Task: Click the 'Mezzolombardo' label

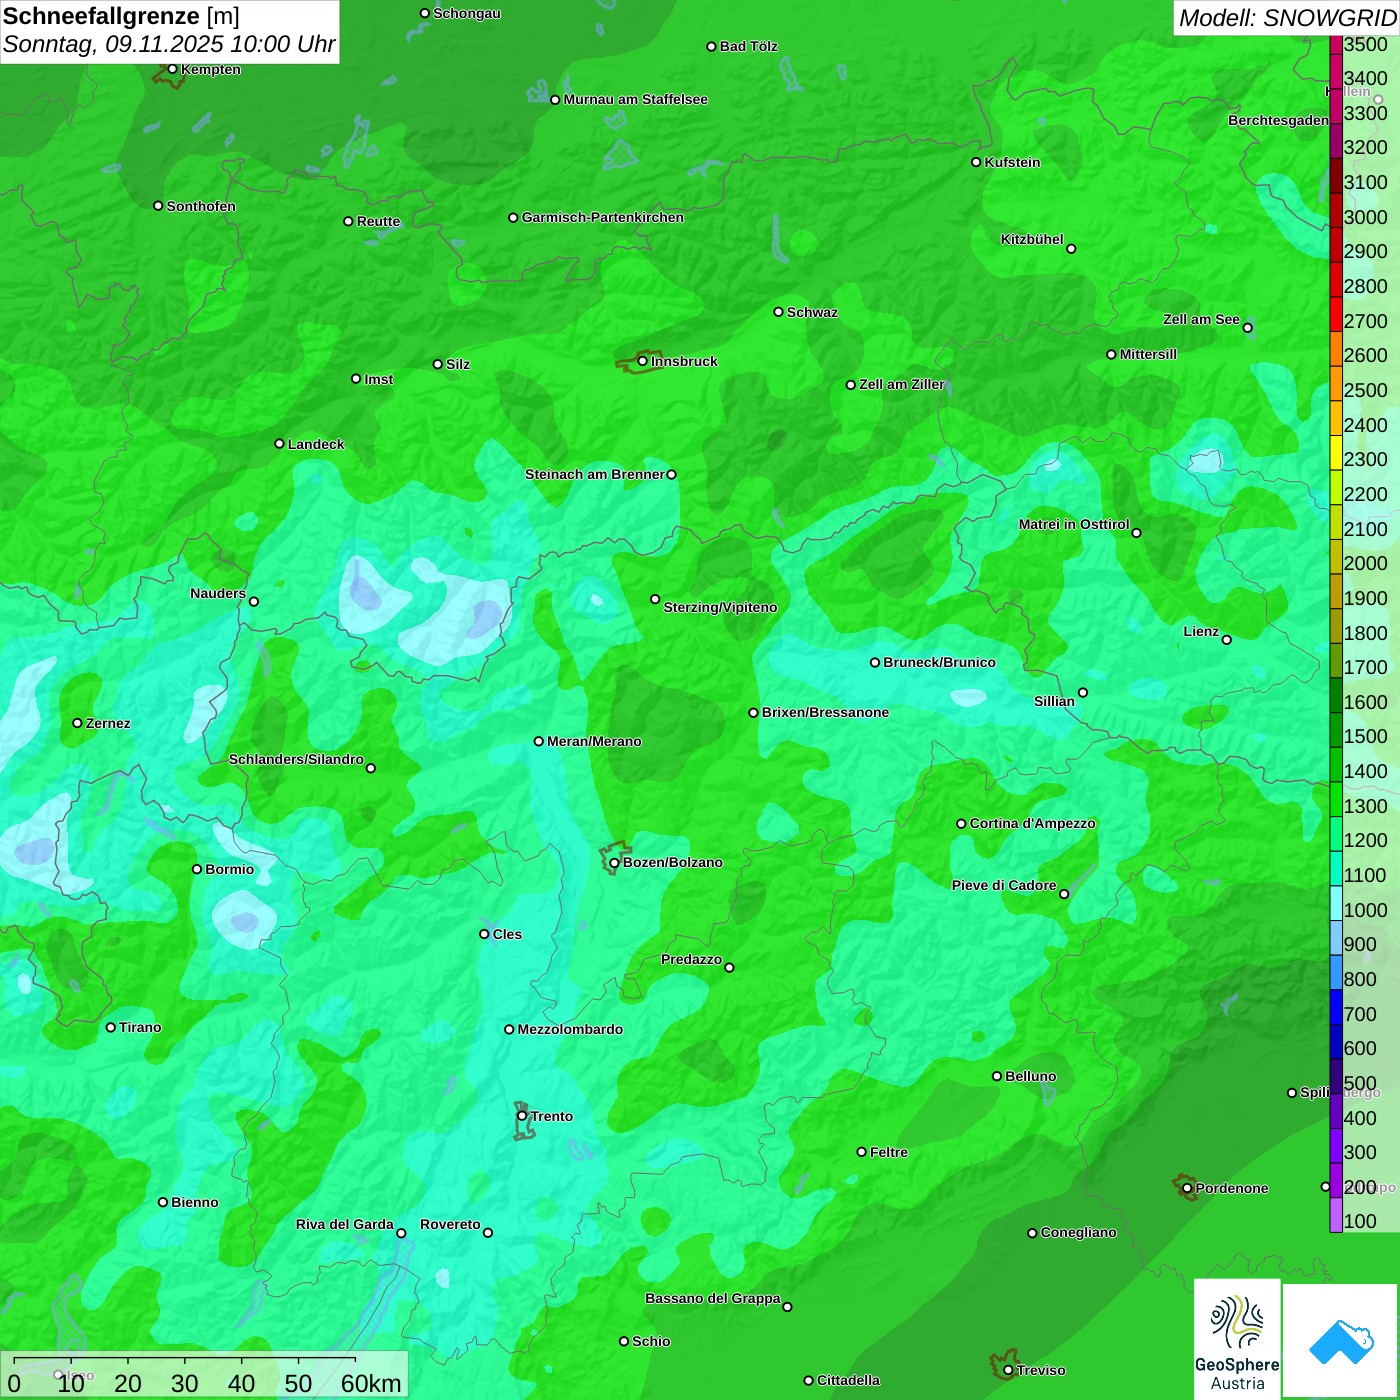Action: [570, 1029]
